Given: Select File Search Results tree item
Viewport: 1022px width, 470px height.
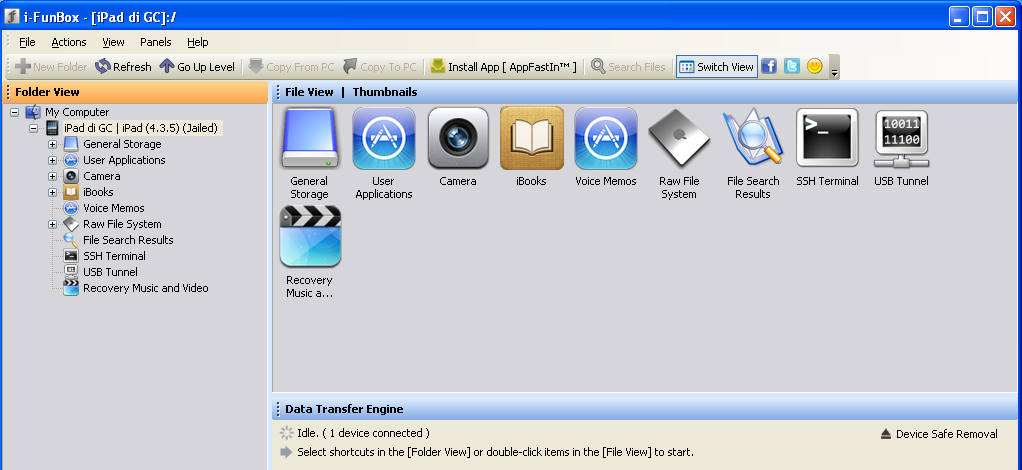Looking at the screenshot, I should click(128, 240).
